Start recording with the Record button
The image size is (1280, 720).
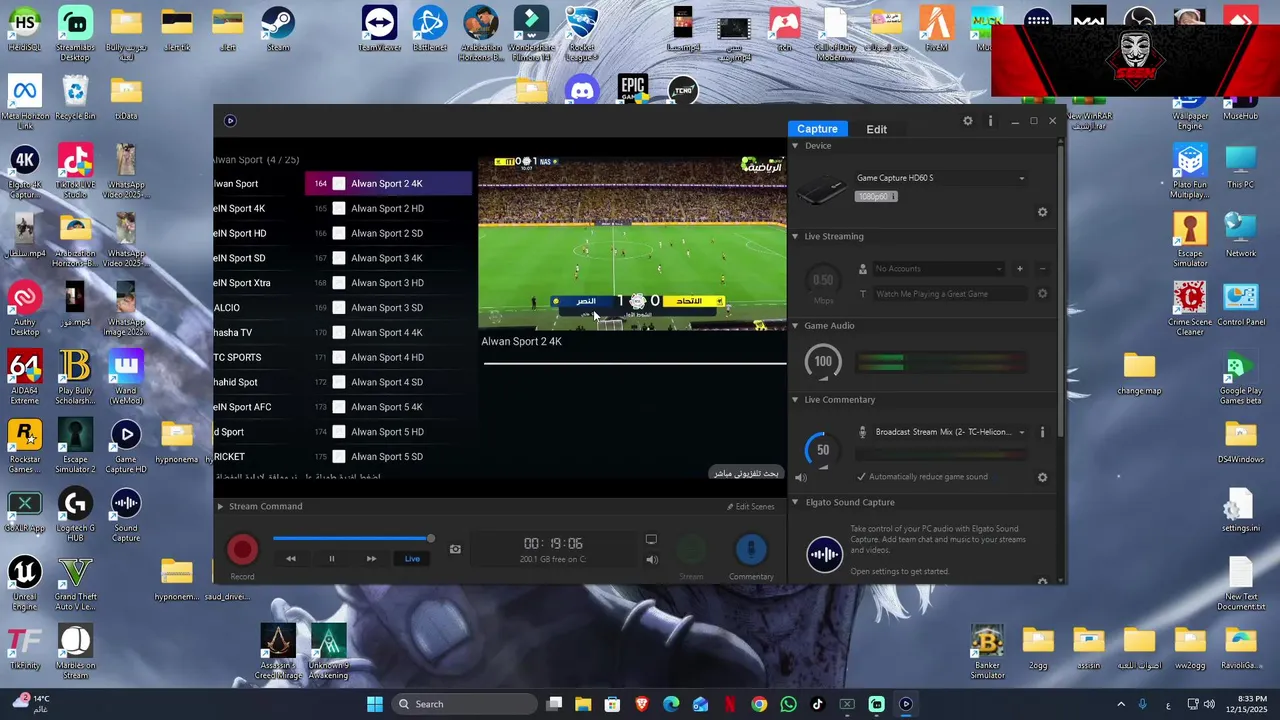click(x=242, y=549)
